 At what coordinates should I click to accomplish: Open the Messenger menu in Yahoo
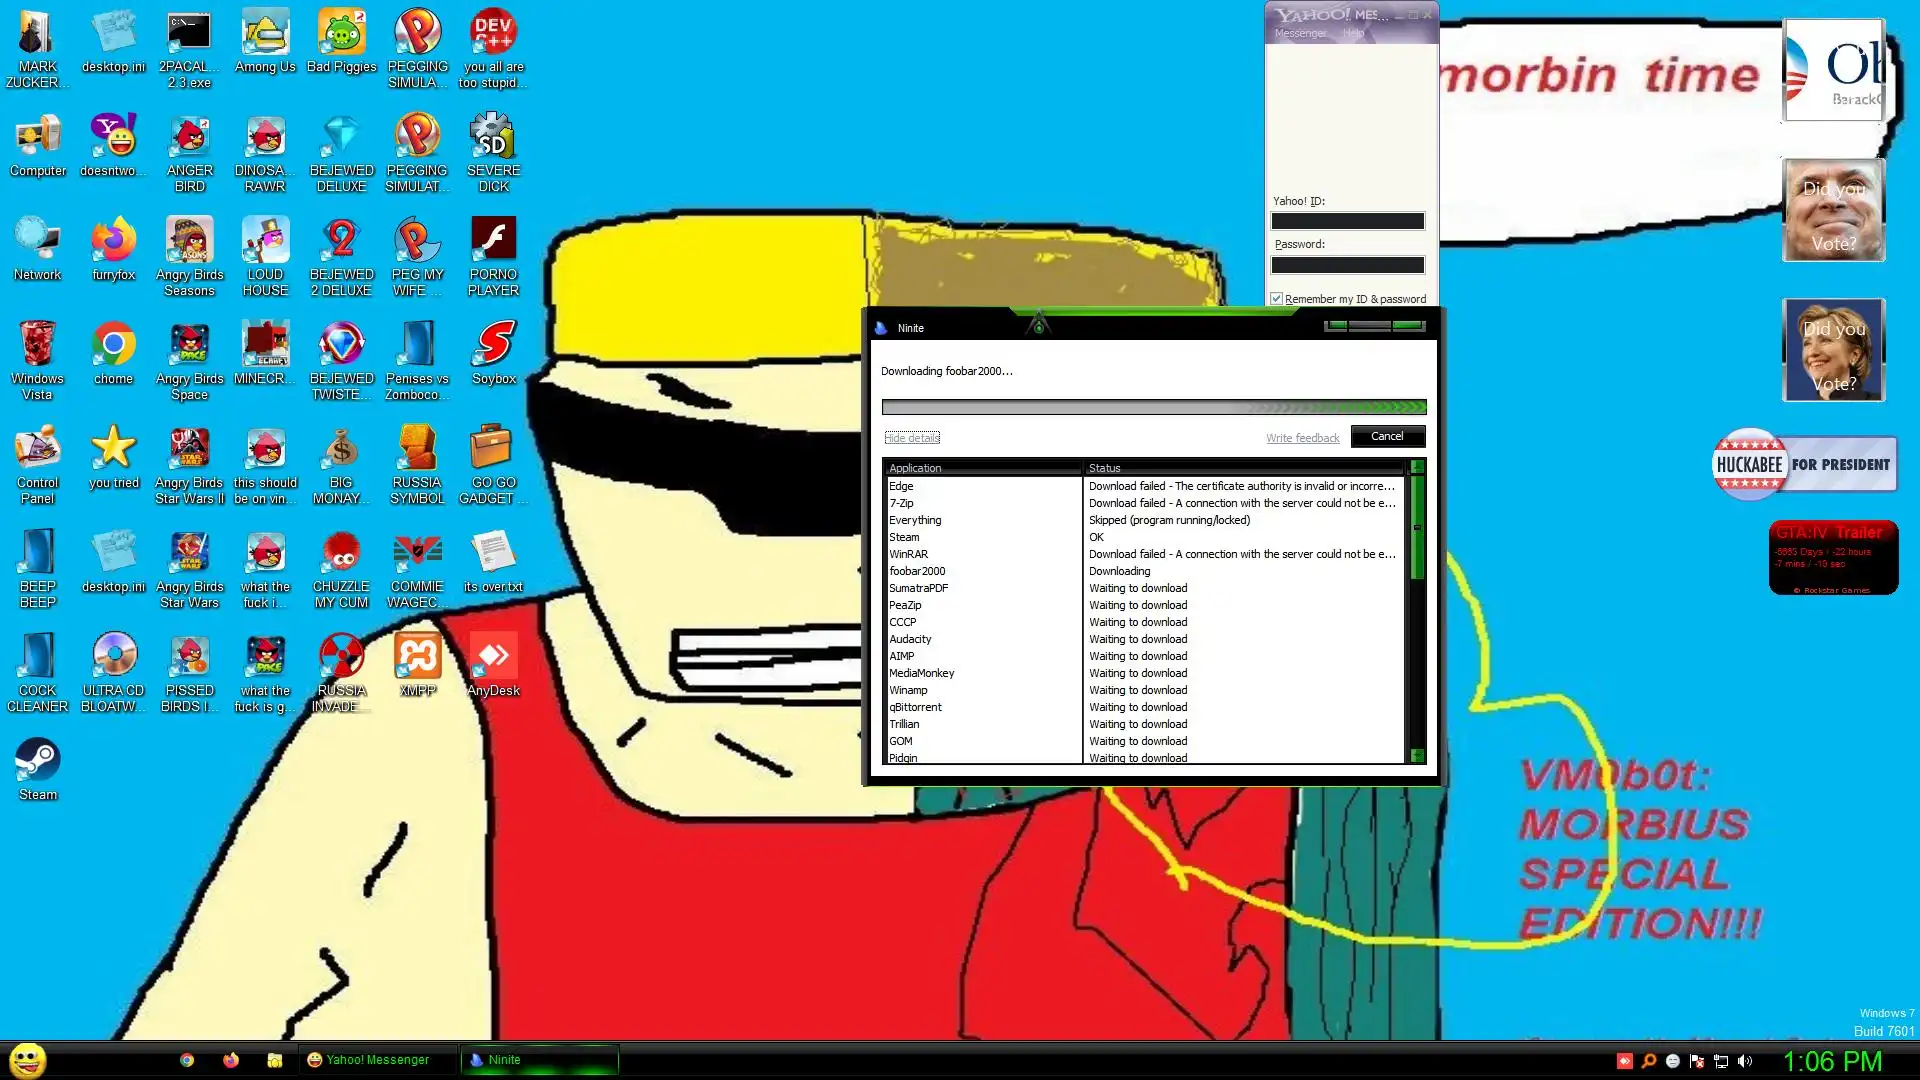point(1300,33)
